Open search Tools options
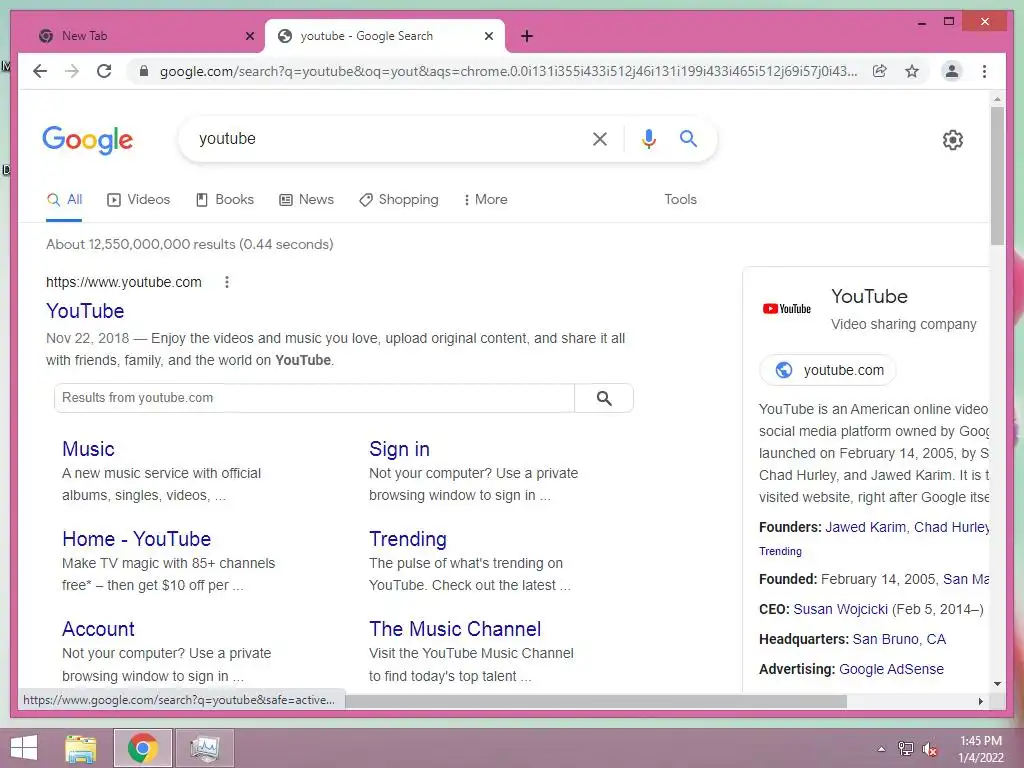The image size is (1024, 768). 680,200
